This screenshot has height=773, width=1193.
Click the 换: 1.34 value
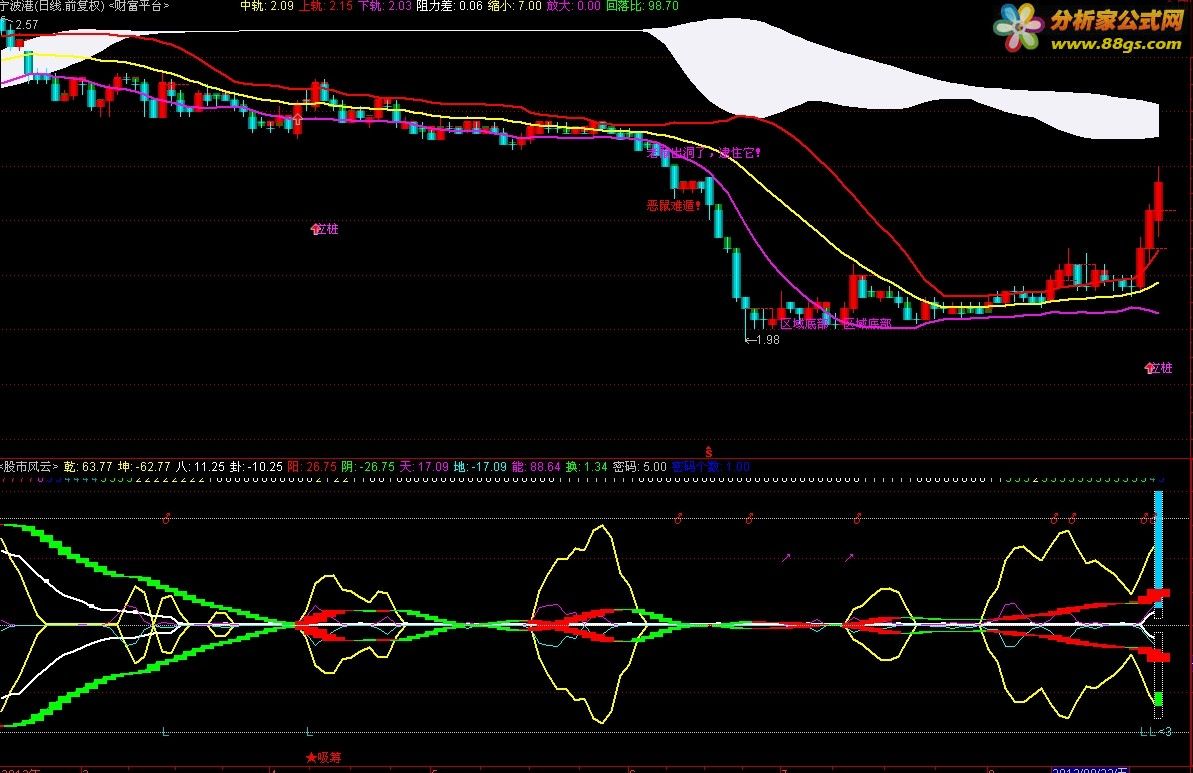587,466
